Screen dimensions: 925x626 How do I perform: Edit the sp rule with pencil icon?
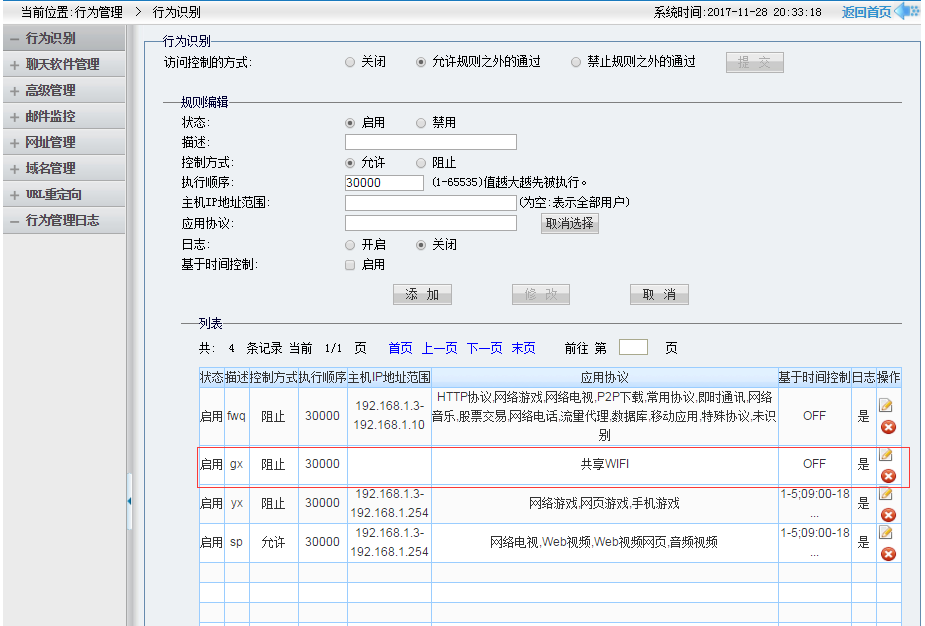pyautogui.click(x=885, y=532)
